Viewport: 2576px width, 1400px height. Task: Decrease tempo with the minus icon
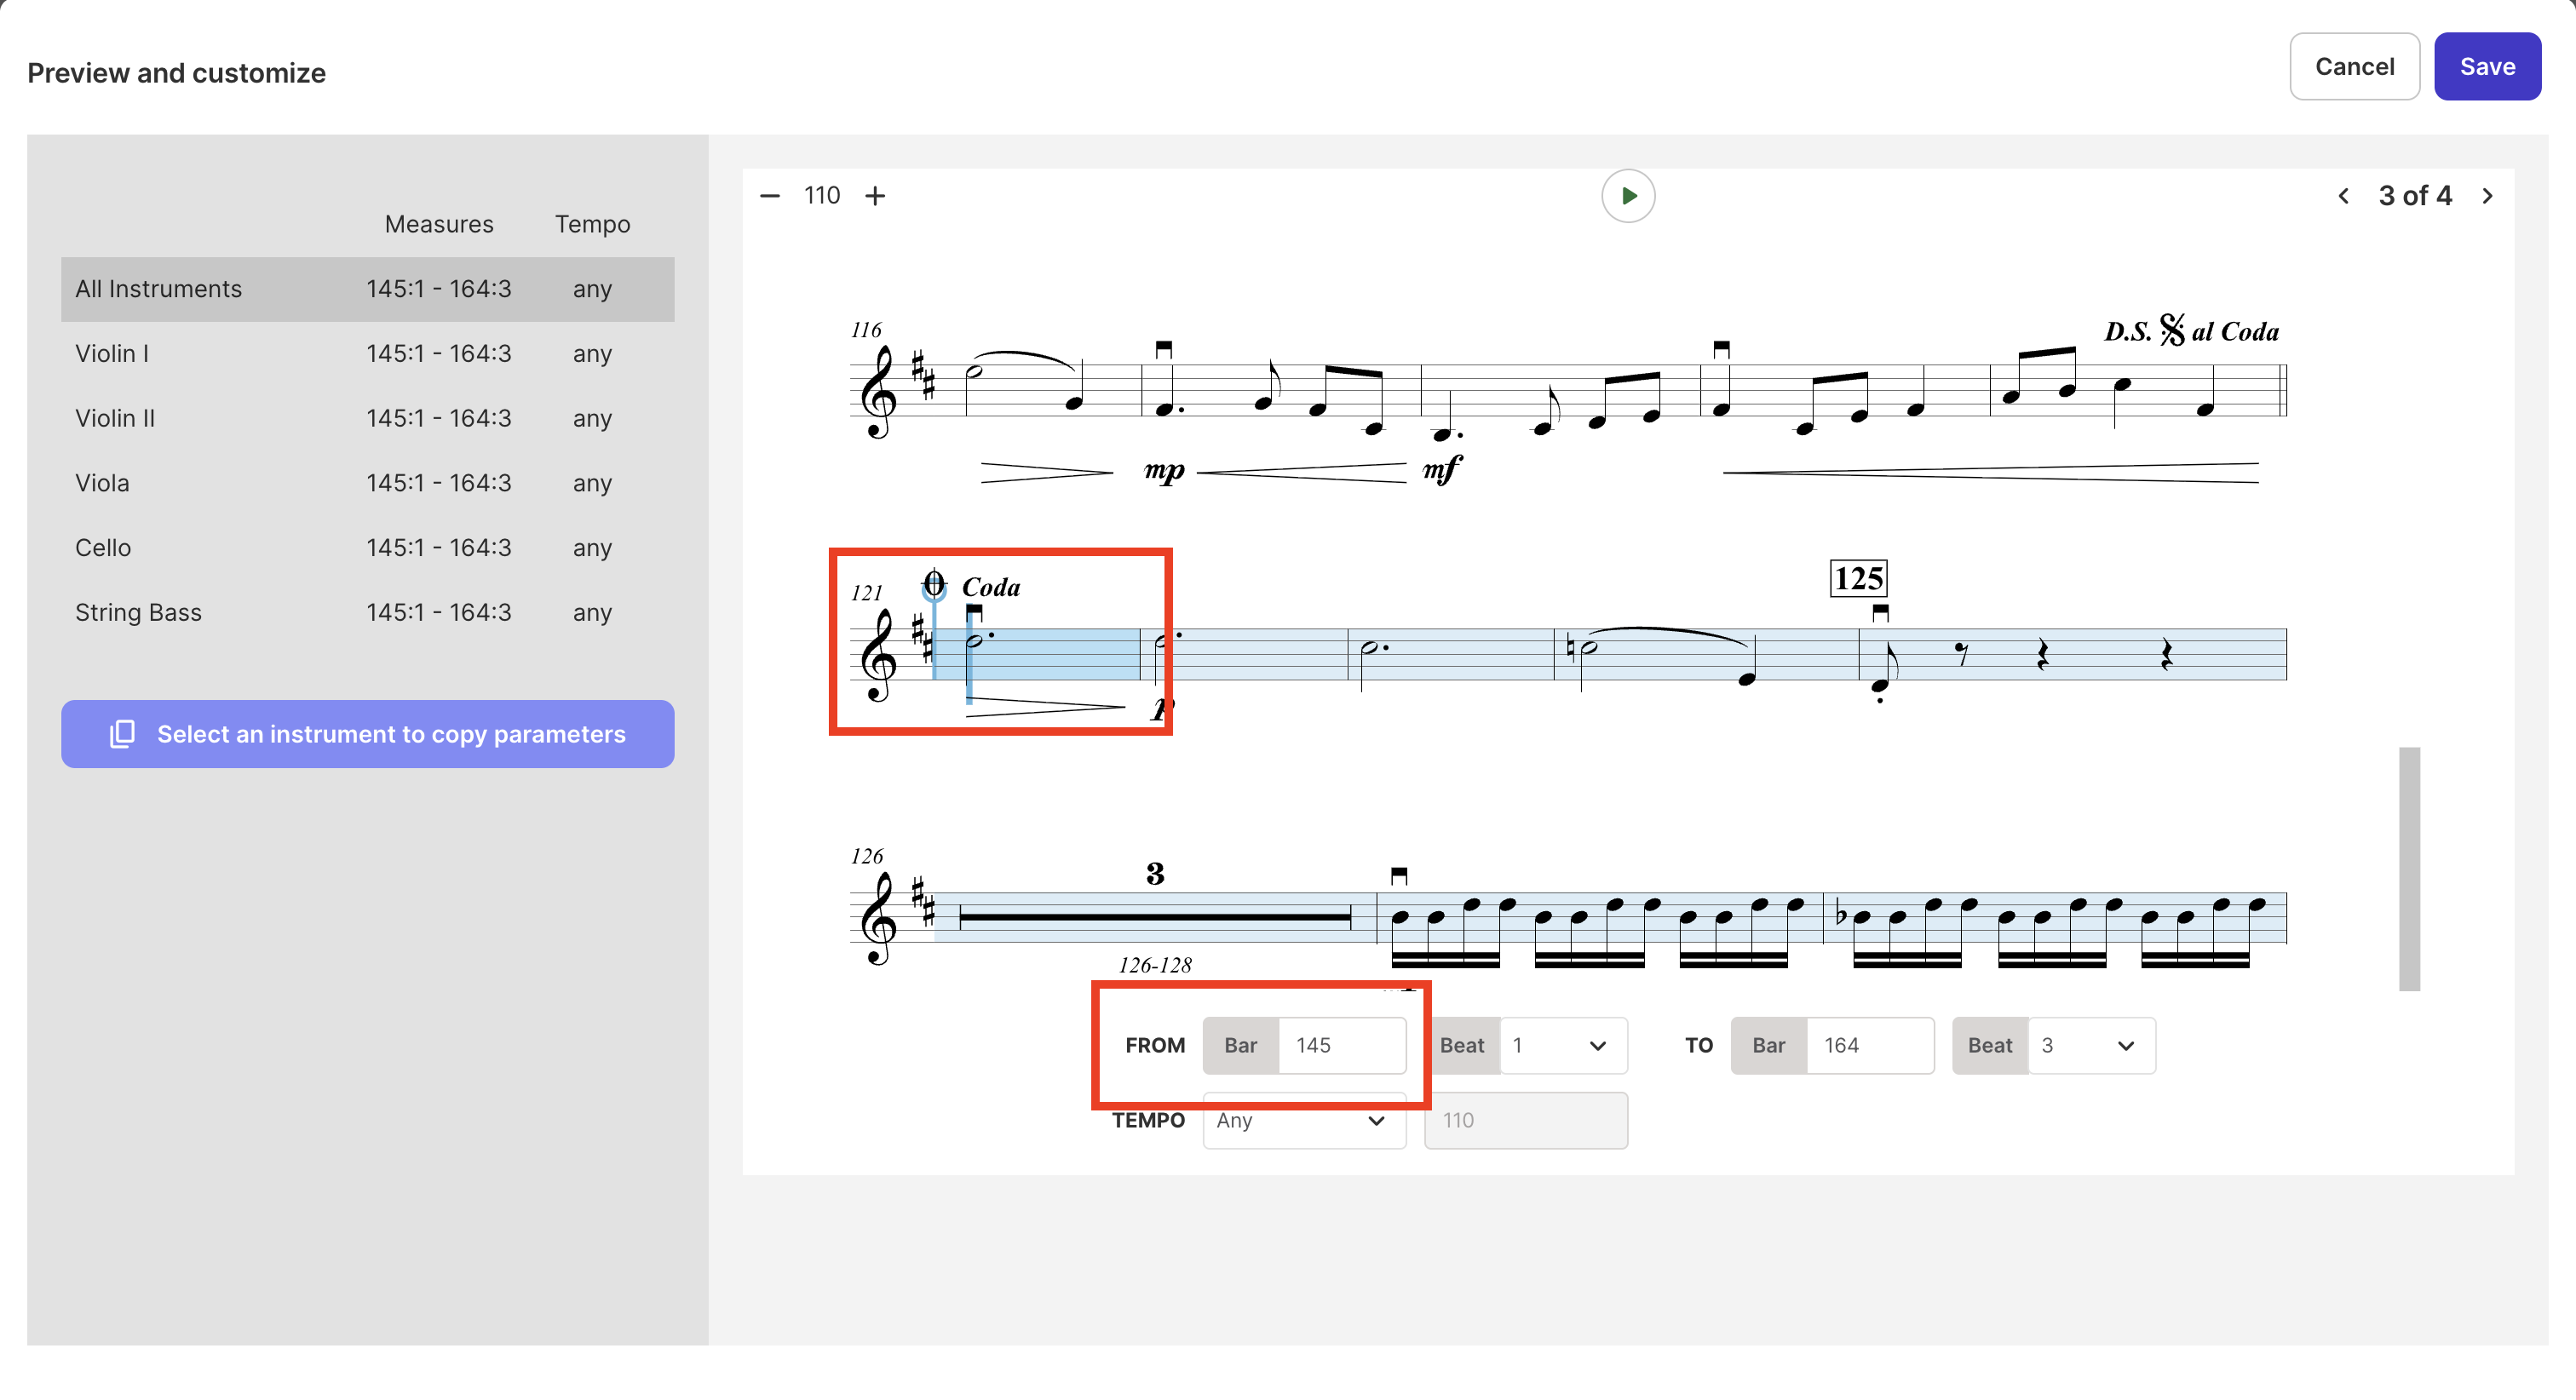[769, 196]
